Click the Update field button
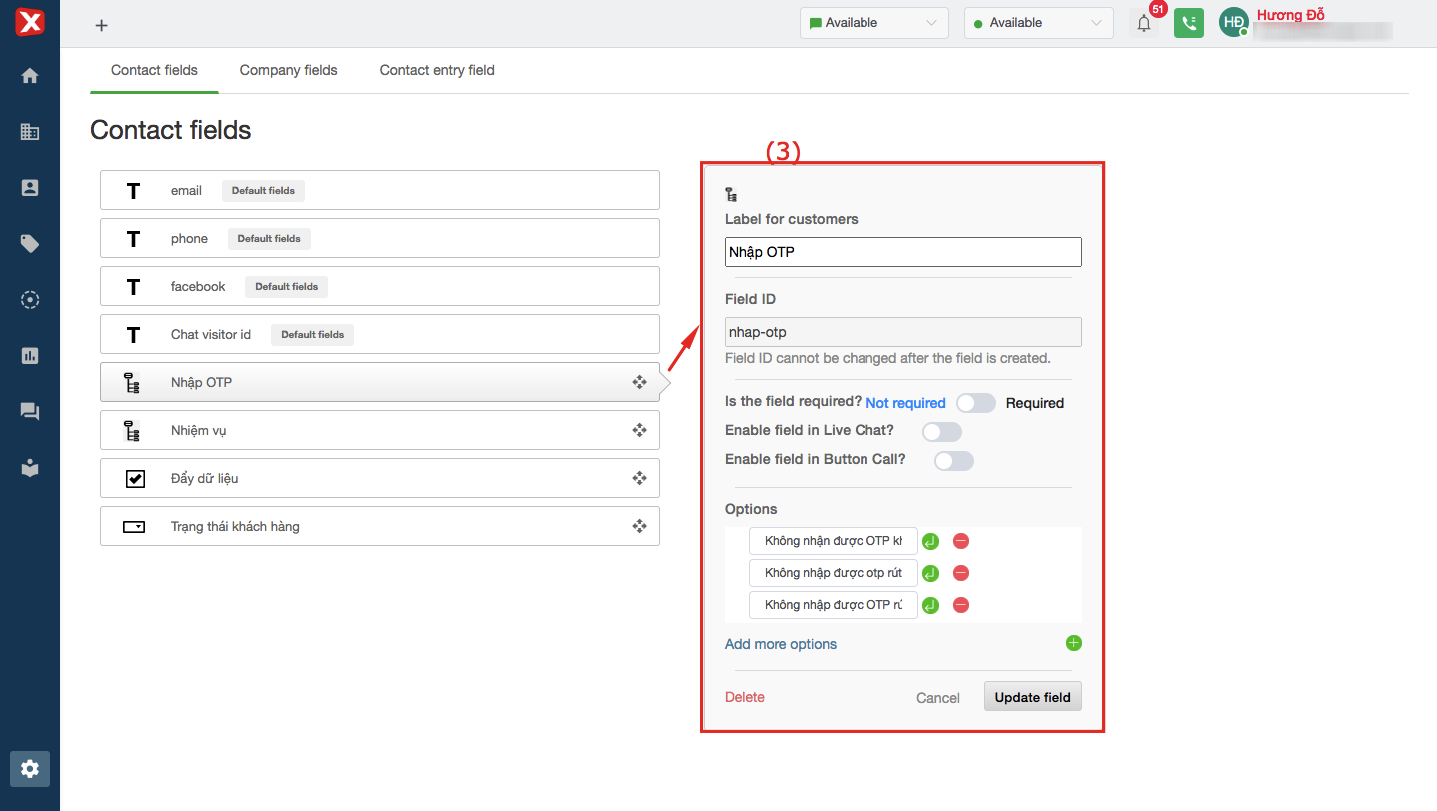Viewport: 1437px width, 811px height. pos(1032,697)
